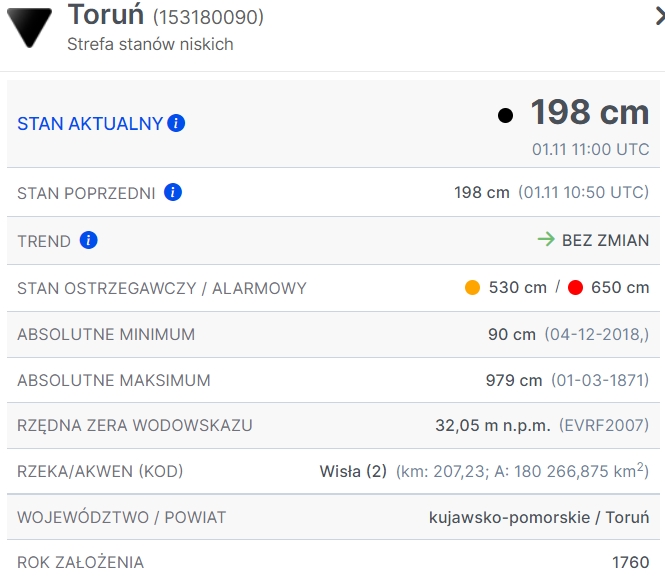Click kujawsko-pomorskie / Toruń region value

pyautogui.click(x=539, y=517)
